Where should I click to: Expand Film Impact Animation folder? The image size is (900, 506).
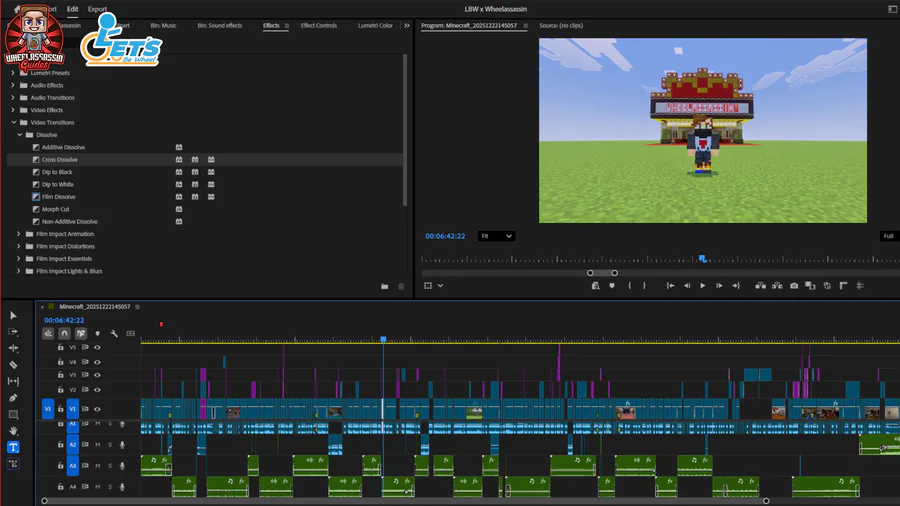18,234
